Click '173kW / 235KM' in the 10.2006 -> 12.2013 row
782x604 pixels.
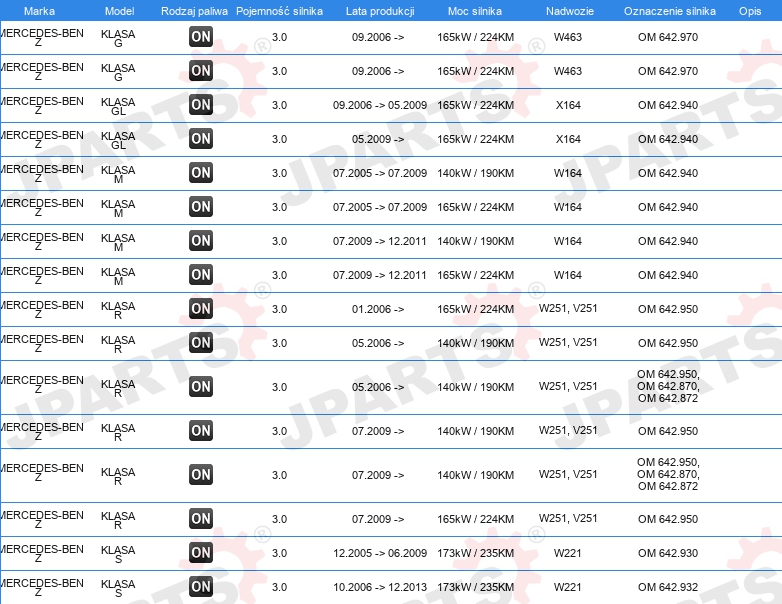coord(475,587)
